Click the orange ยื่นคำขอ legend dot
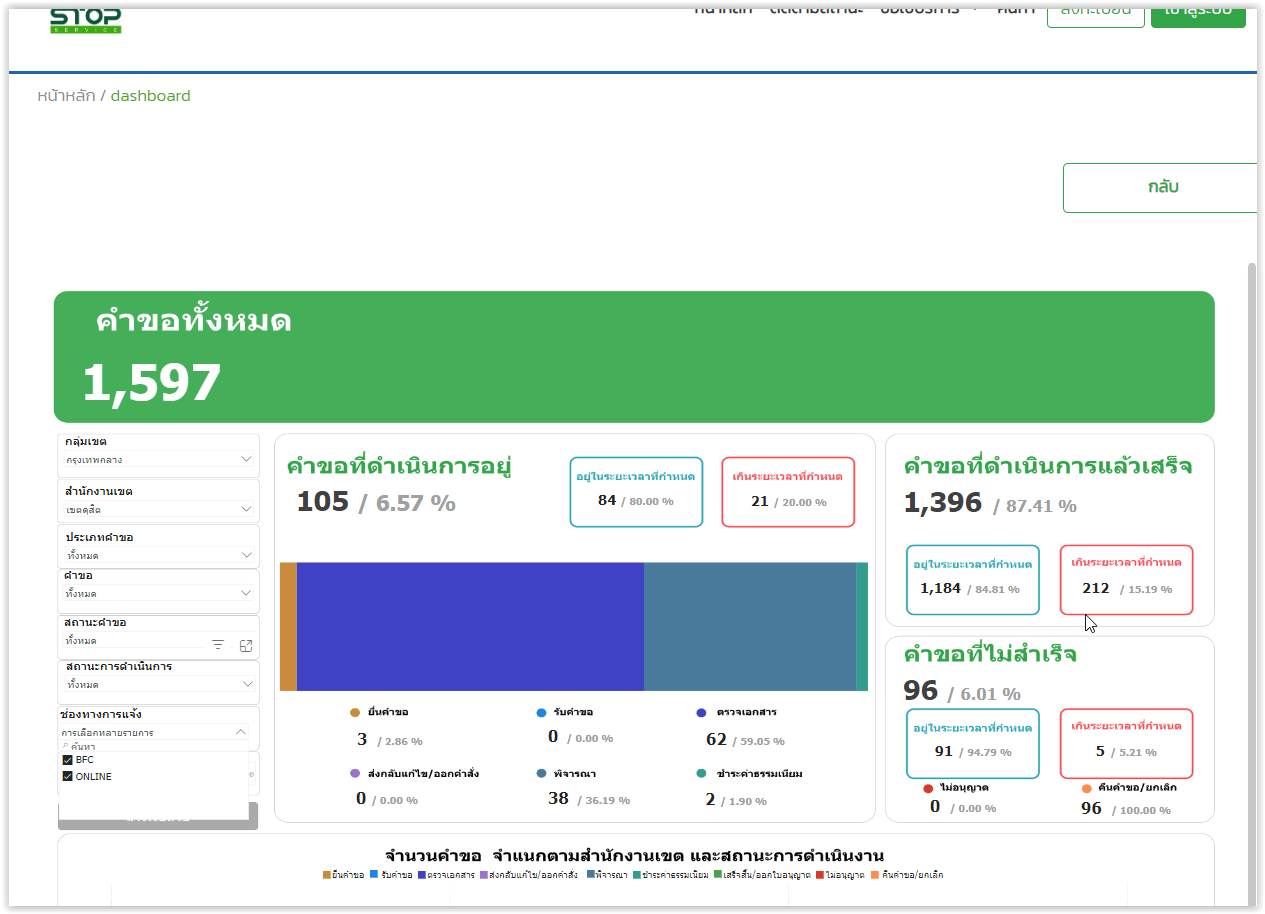 [355, 713]
